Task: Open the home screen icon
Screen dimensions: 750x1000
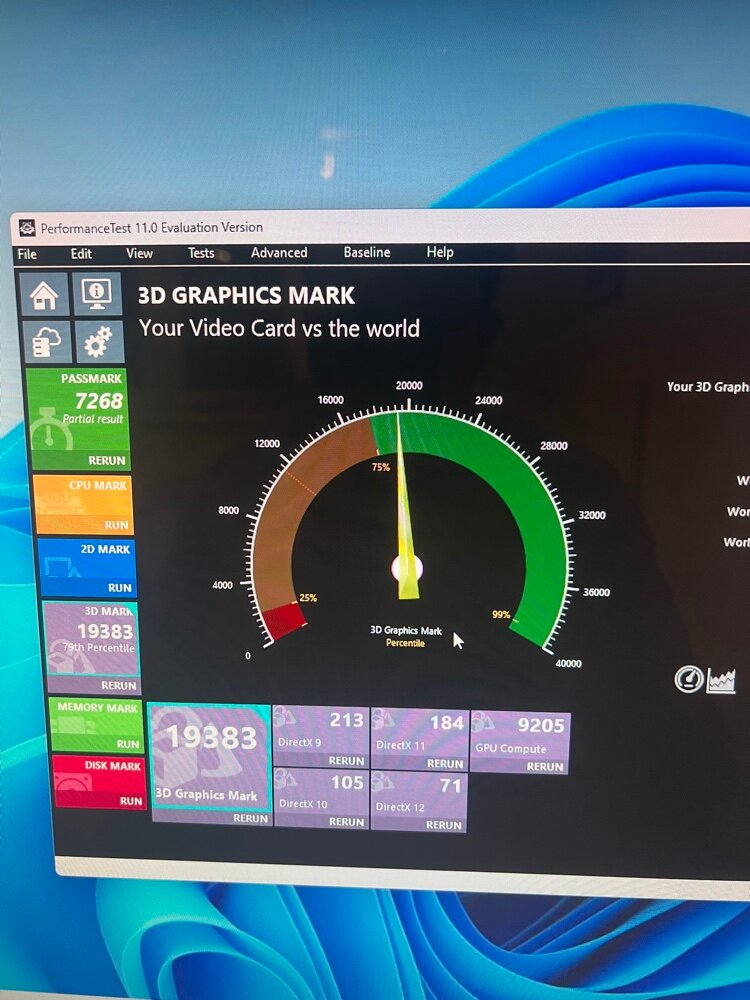Action: point(44,295)
